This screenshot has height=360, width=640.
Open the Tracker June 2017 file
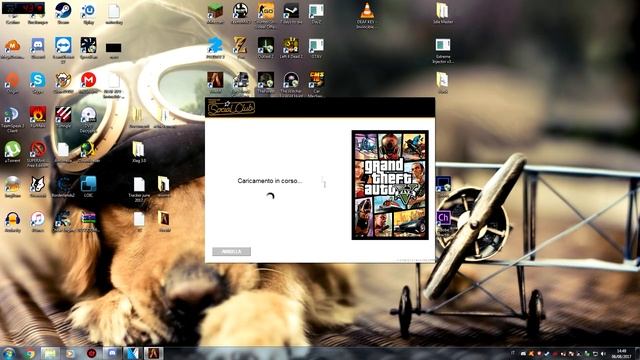point(139,189)
